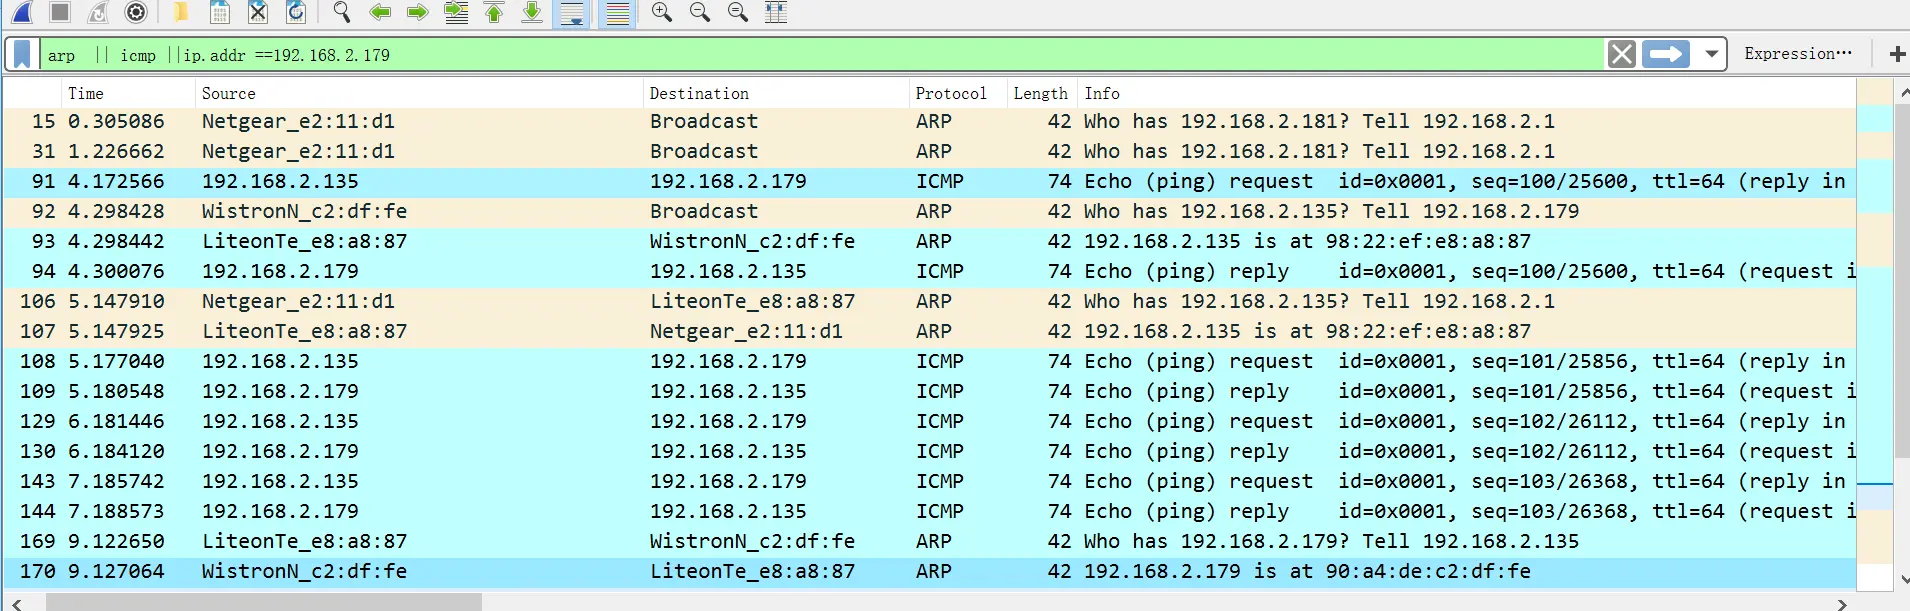1910x611 pixels.
Task: Select packet 169 who has 192.168.2.179
Action: click(x=929, y=541)
